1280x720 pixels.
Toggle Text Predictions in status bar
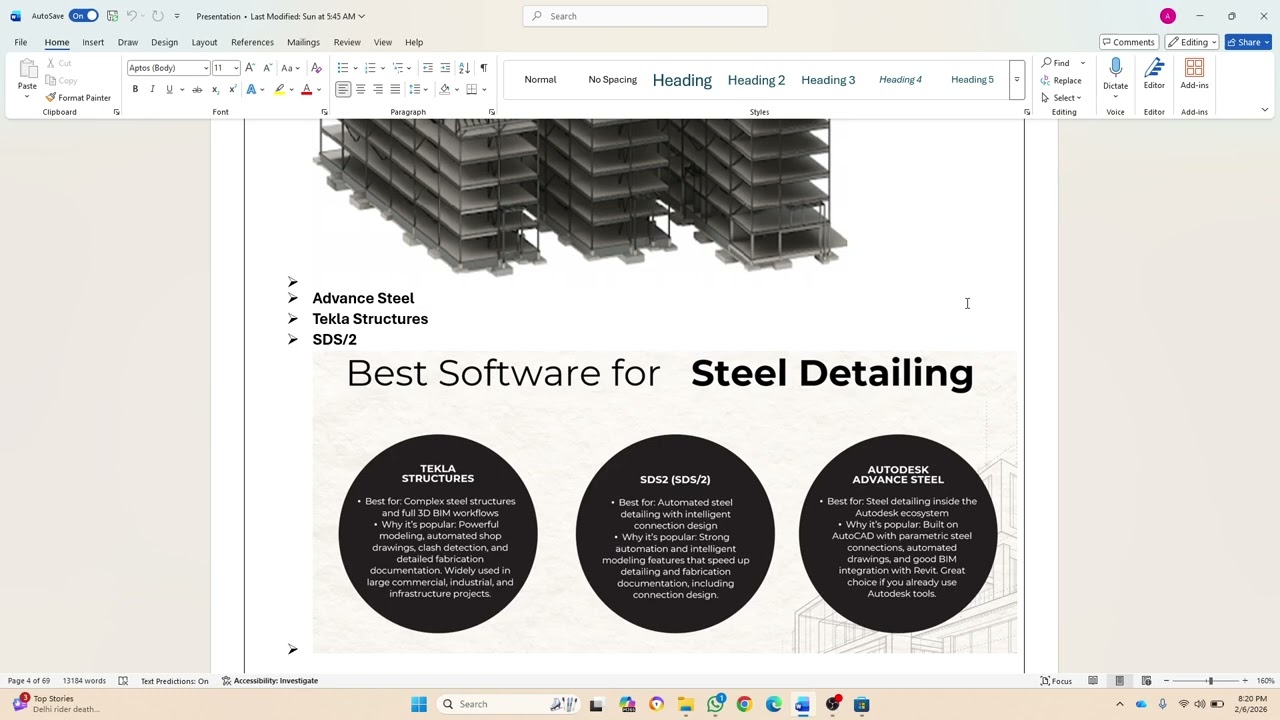175,681
